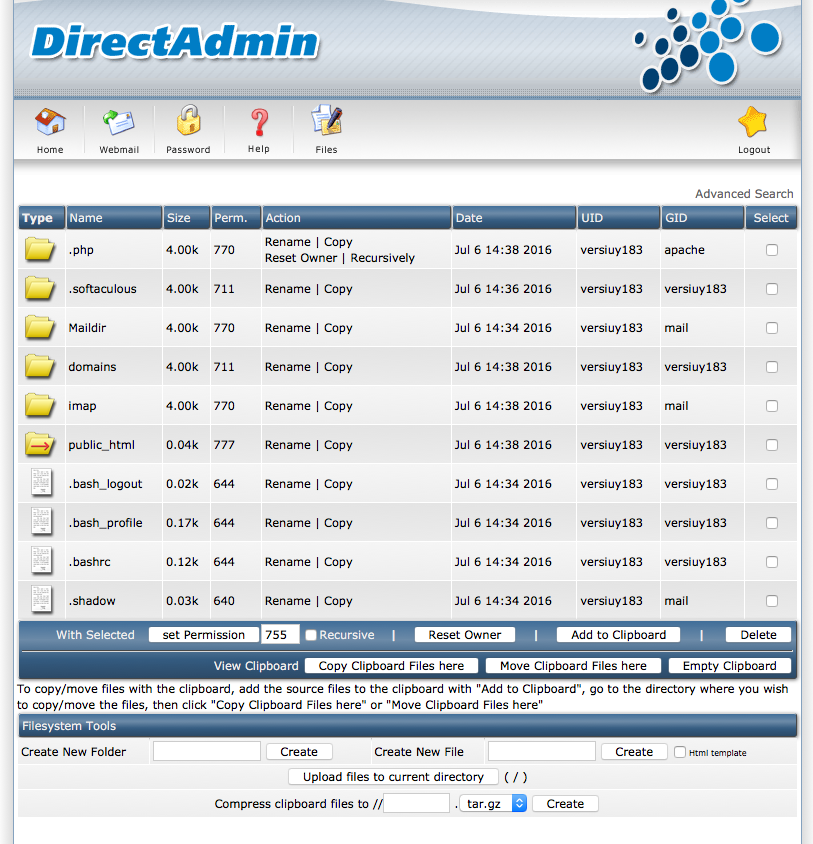Click the .bashrc file icon
Viewport: 813px width, 844px height.
[41, 560]
